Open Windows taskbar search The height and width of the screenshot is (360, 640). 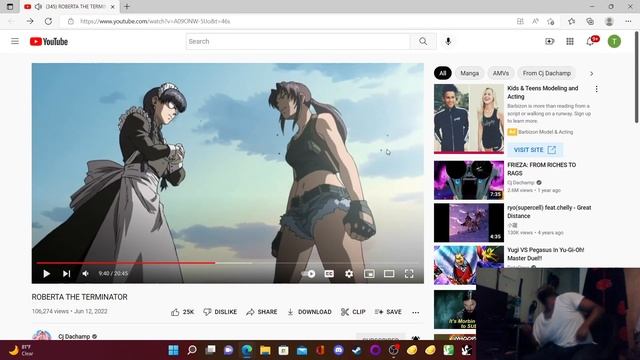[x=192, y=350]
